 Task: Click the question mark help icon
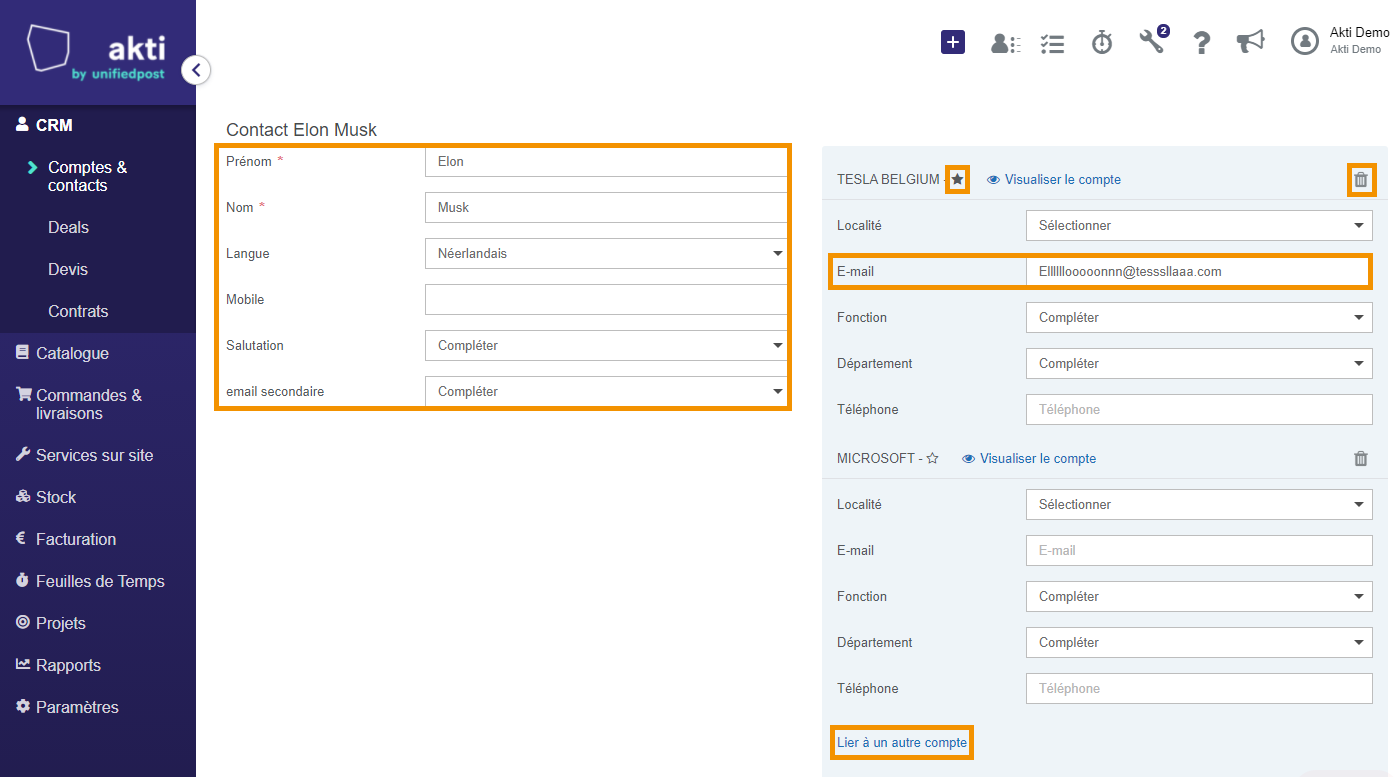tap(1202, 43)
